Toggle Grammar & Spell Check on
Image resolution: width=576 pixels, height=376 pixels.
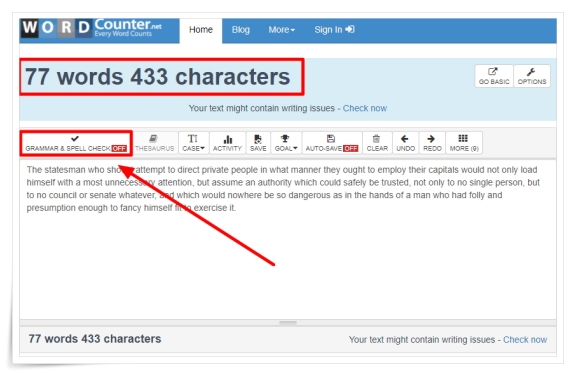[76, 143]
